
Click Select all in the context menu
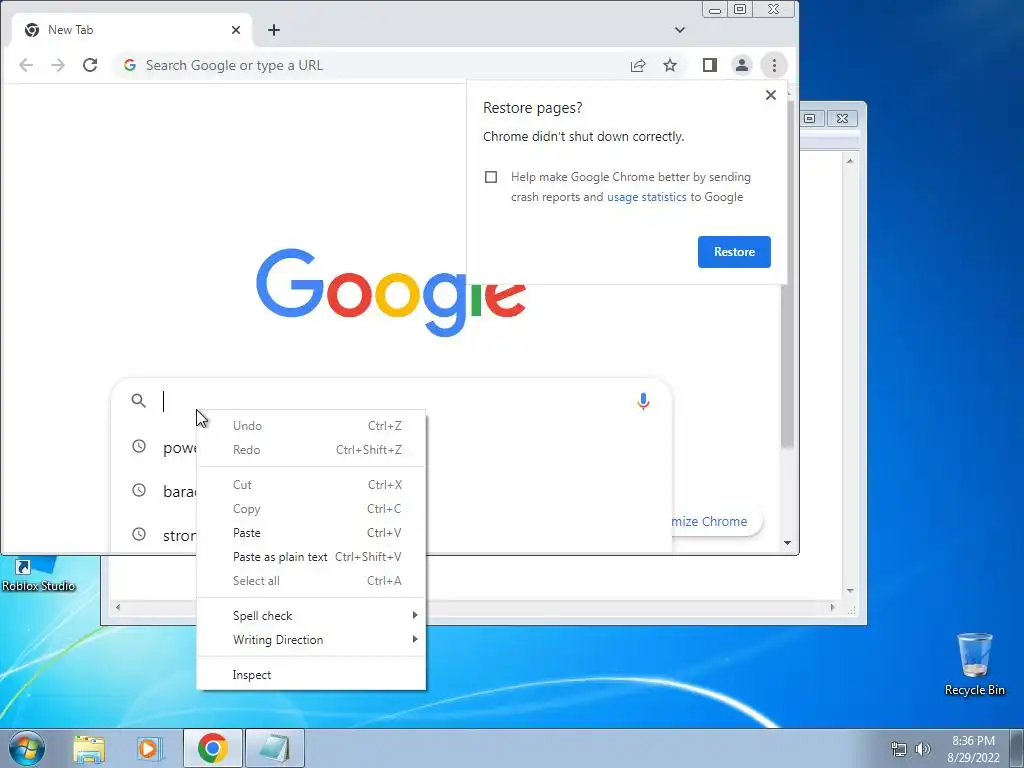pyautogui.click(x=312, y=581)
